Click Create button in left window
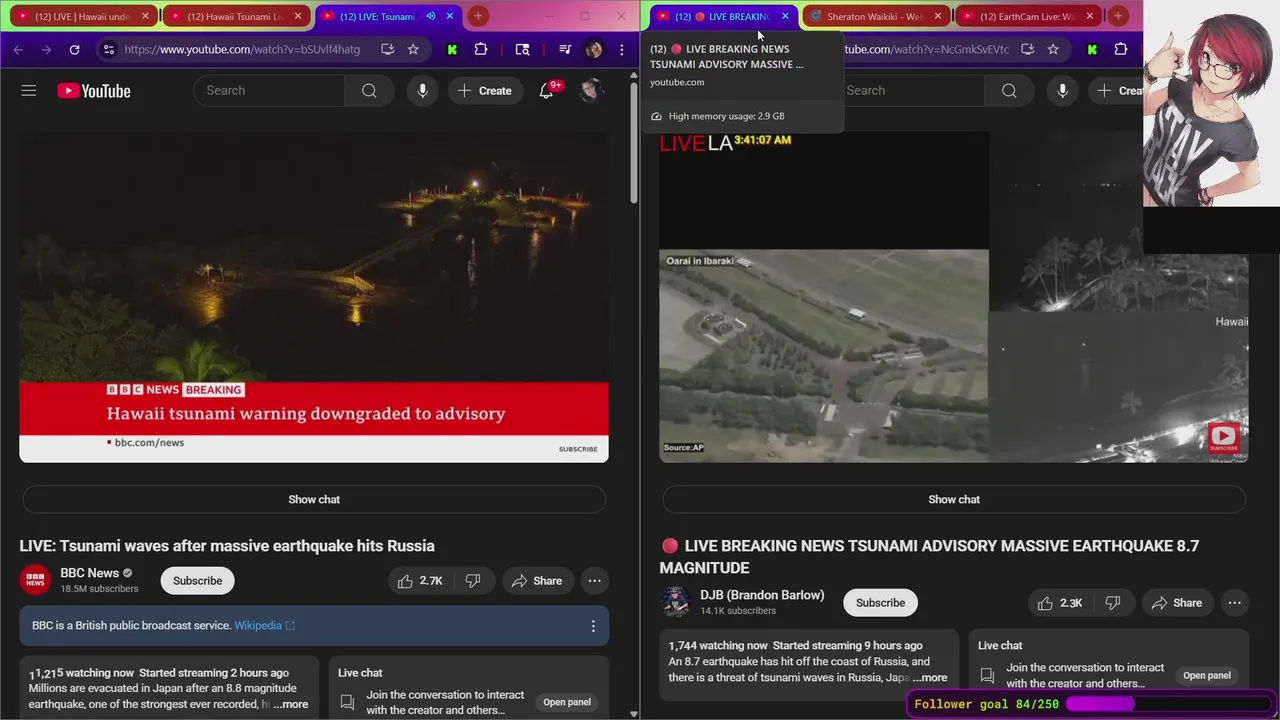Image resolution: width=1280 pixels, height=720 pixels. 485,91
